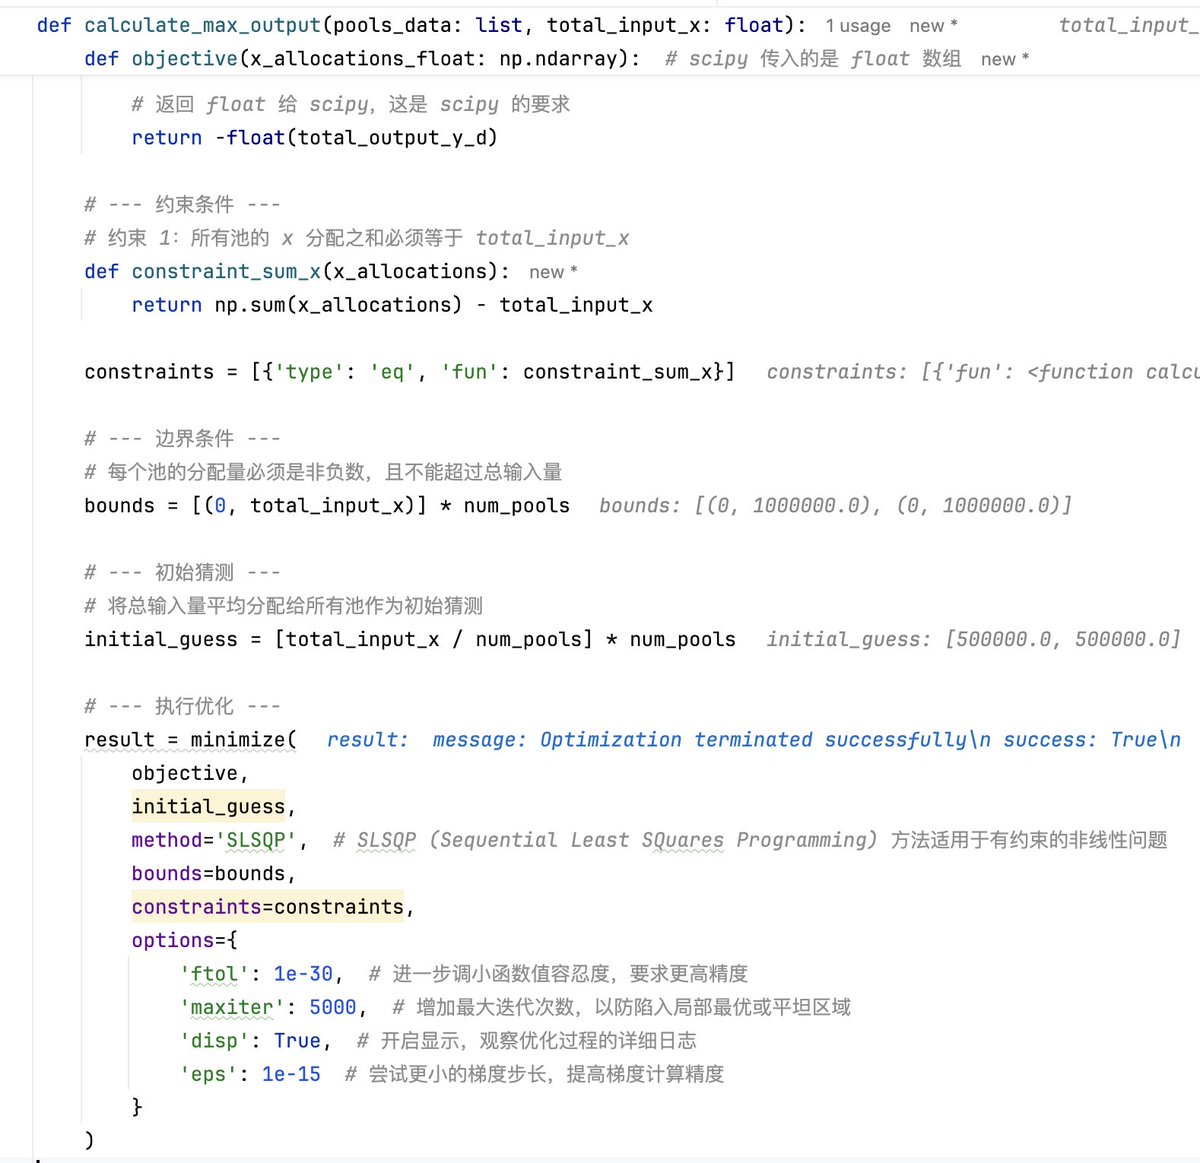Click the inline debug value for bounds
Screen dimensions: 1200x1163
click(x=834, y=506)
